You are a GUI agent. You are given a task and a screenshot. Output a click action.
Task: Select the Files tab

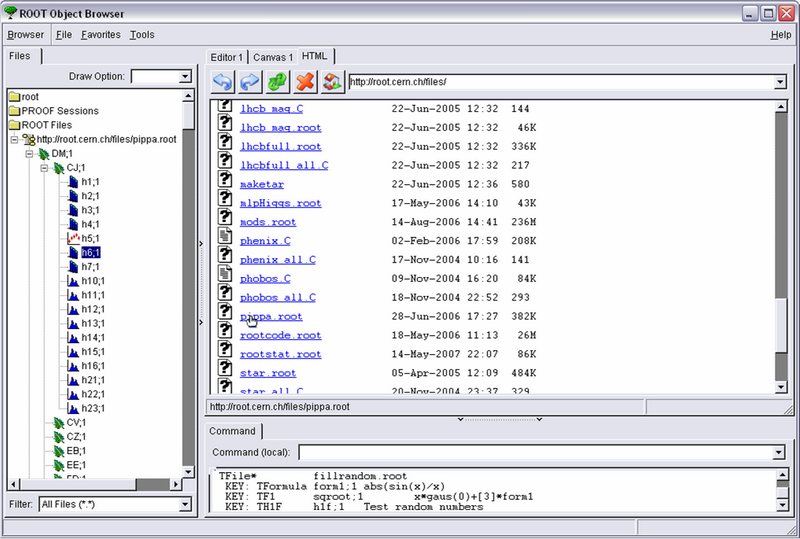[19, 56]
